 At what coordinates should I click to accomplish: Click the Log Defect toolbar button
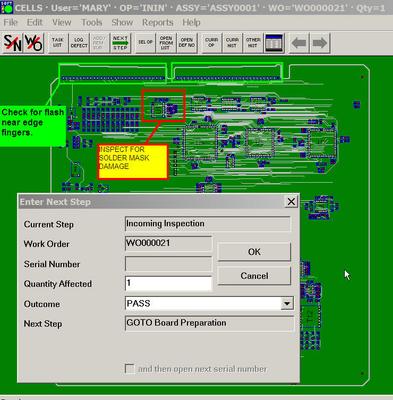[x=79, y=43]
